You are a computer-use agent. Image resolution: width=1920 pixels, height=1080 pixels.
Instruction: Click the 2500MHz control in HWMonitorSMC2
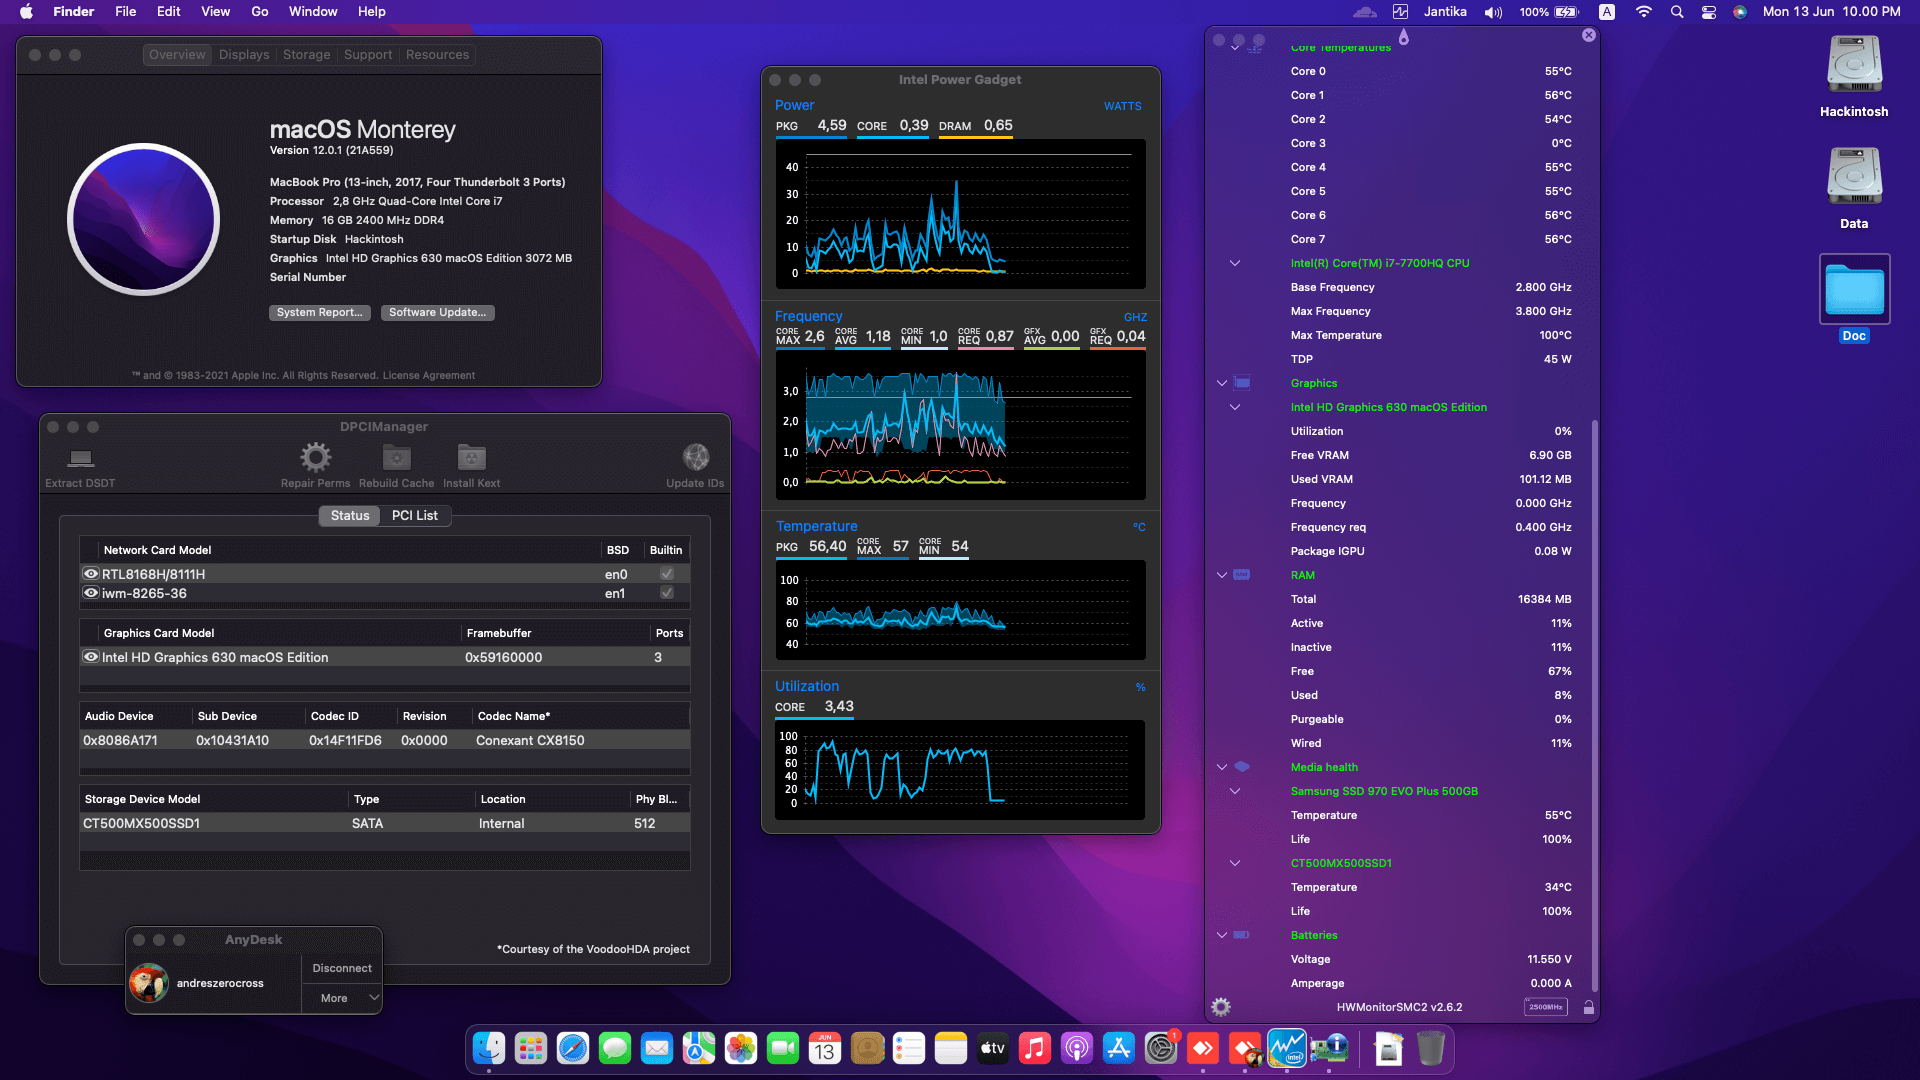(1546, 1007)
